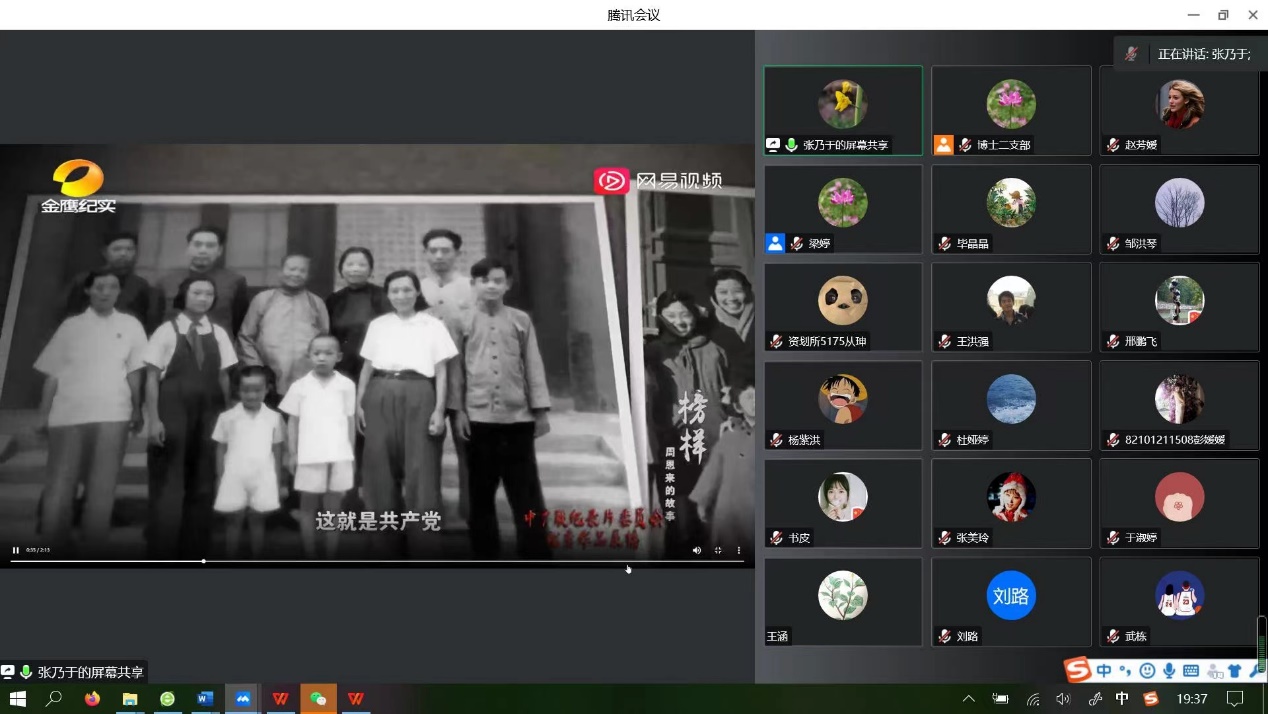Viewport: 1268px width, 714px height.
Task: Select participant tile named 刘路
Action: click(1011, 602)
